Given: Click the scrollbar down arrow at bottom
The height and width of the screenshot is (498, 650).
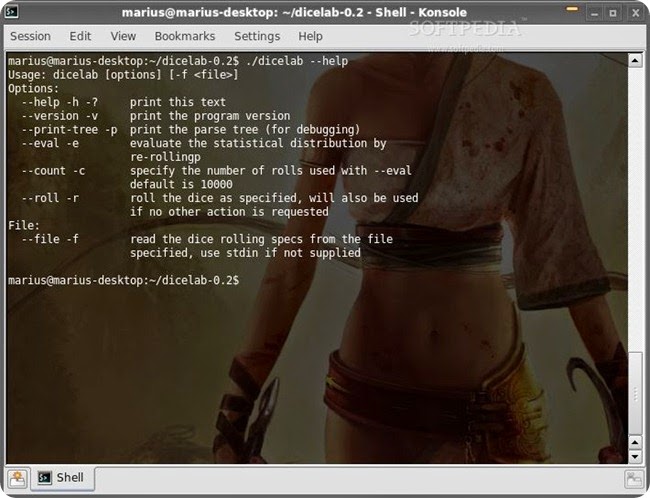Looking at the screenshot, I should (635, 457).
